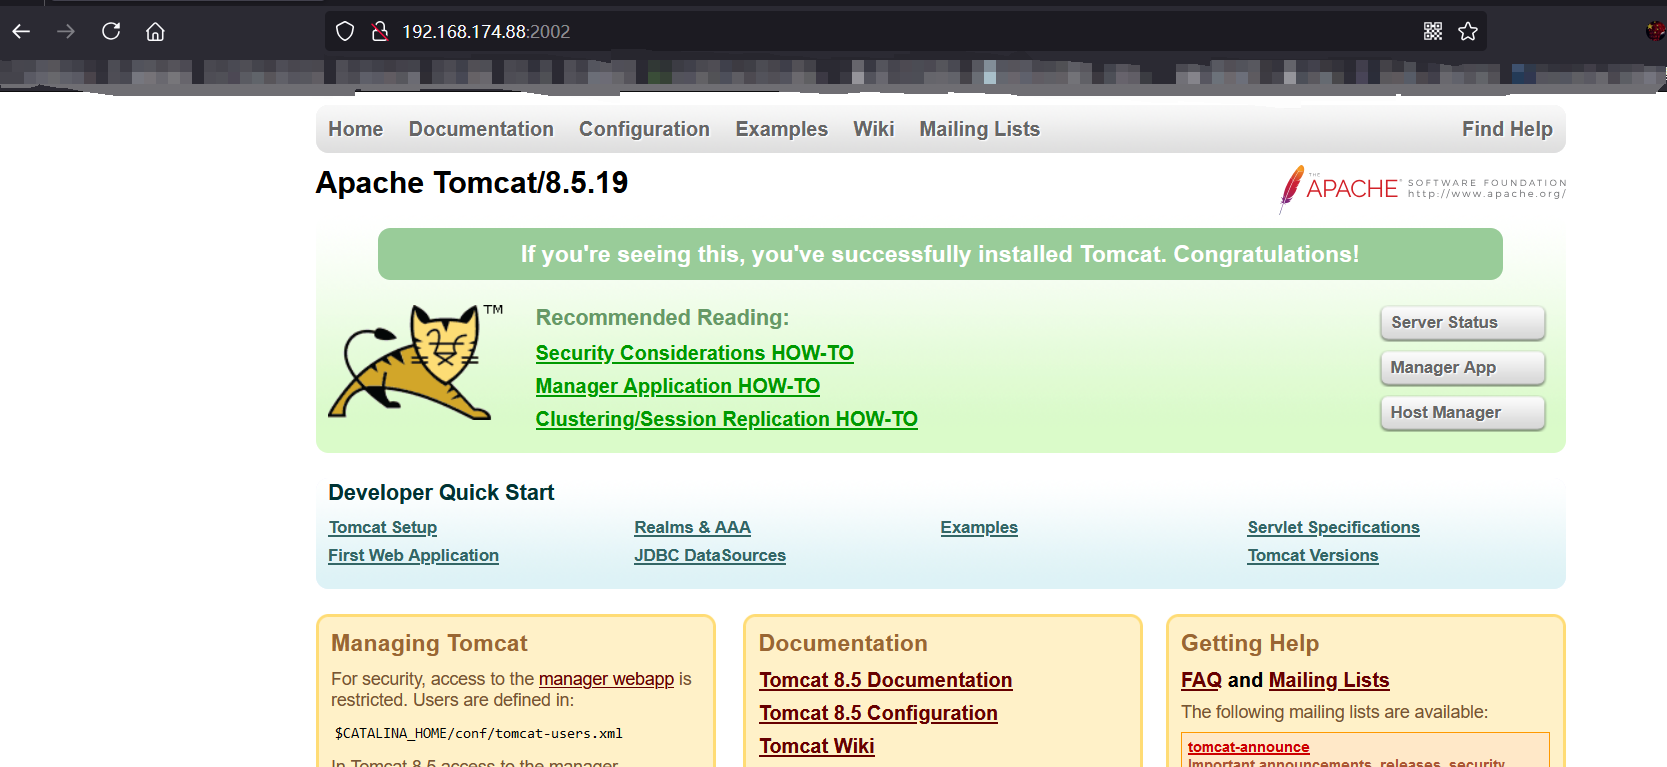Screen dimensions: 1667x767
Task: Open Manager Application HOW-TO link
Action: point(677,386)
